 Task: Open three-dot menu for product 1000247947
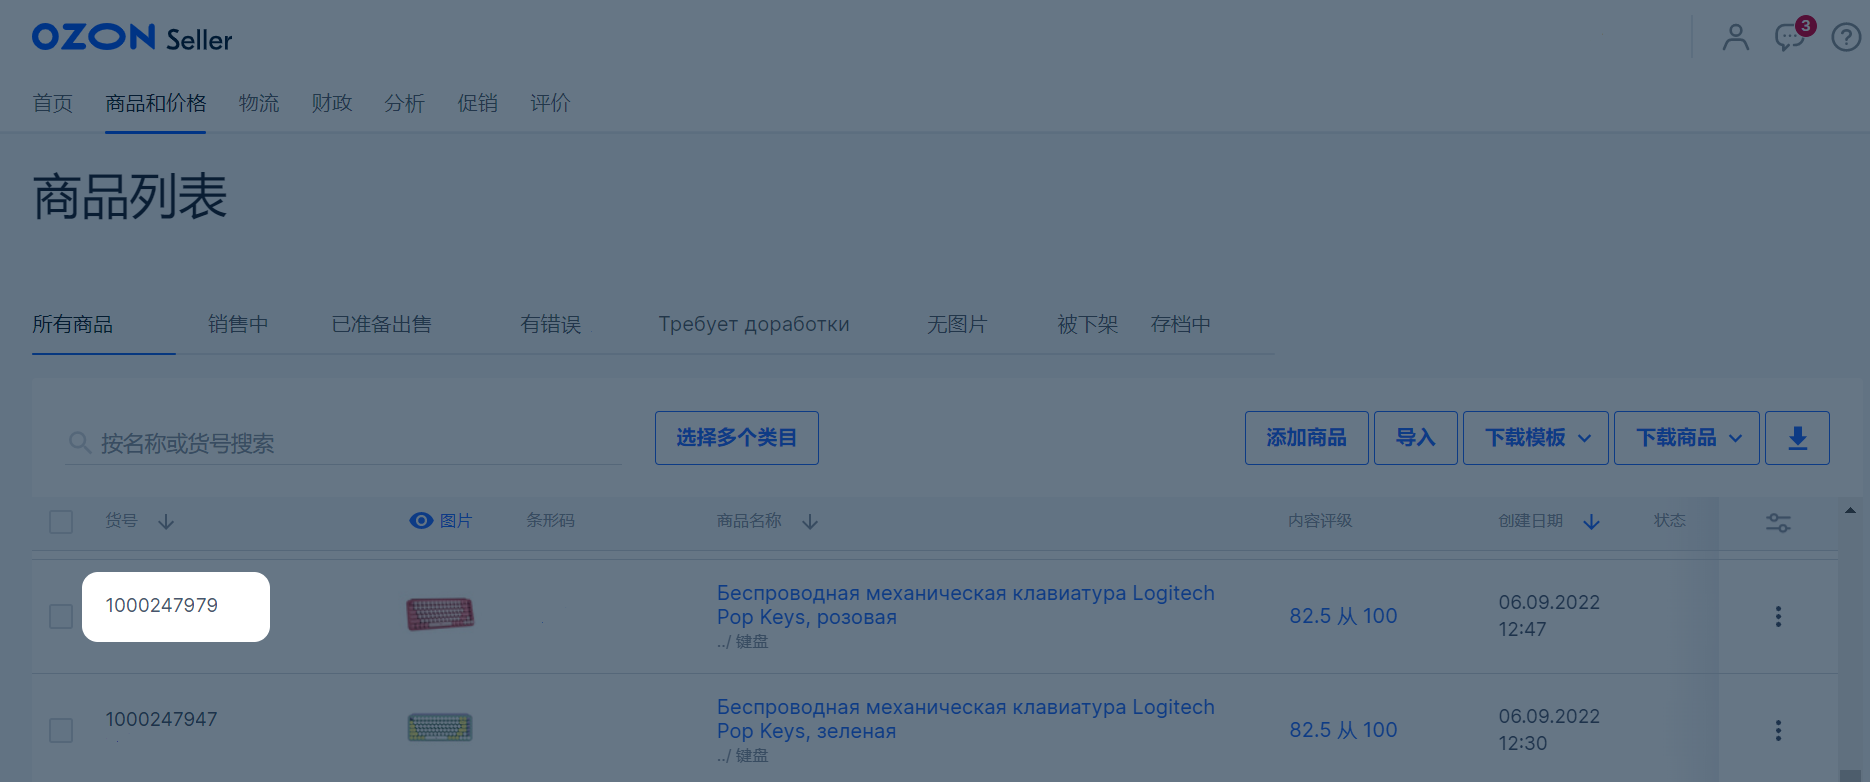[x=1778, y=730]
